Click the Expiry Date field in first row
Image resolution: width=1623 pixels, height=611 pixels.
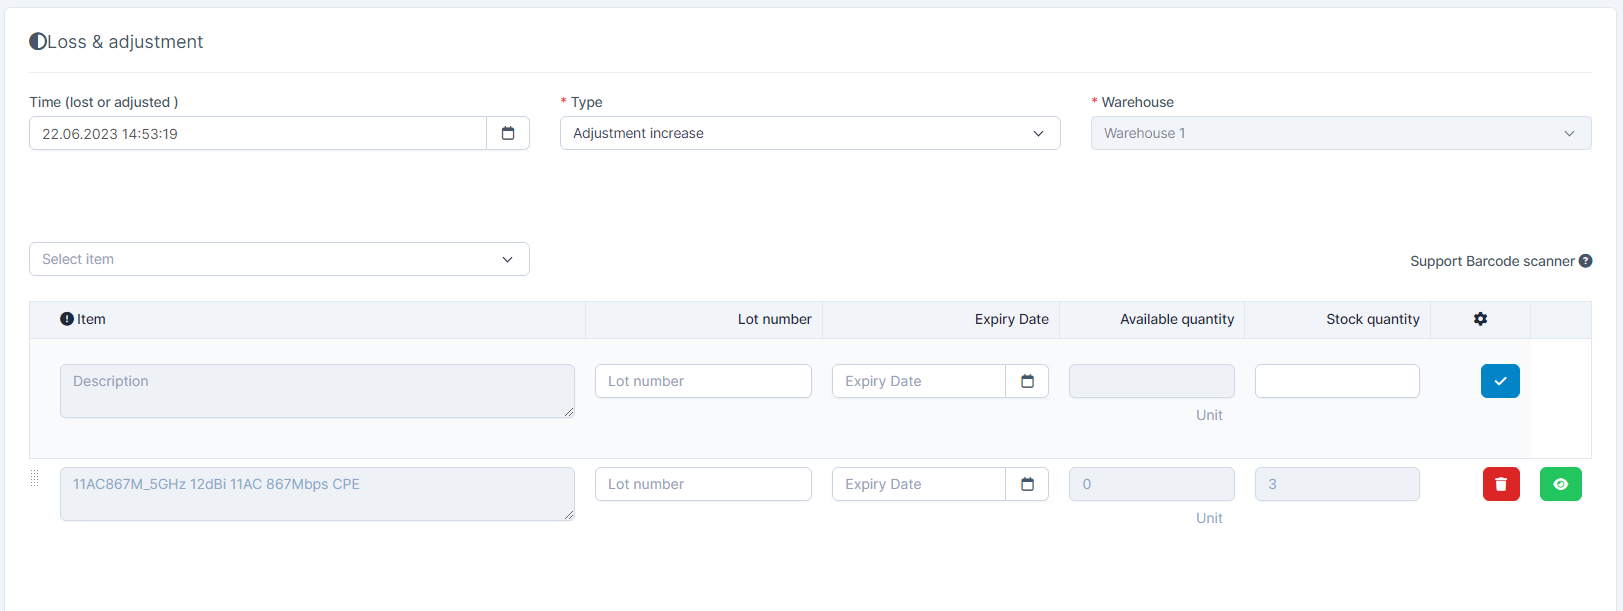coord(918,381)
